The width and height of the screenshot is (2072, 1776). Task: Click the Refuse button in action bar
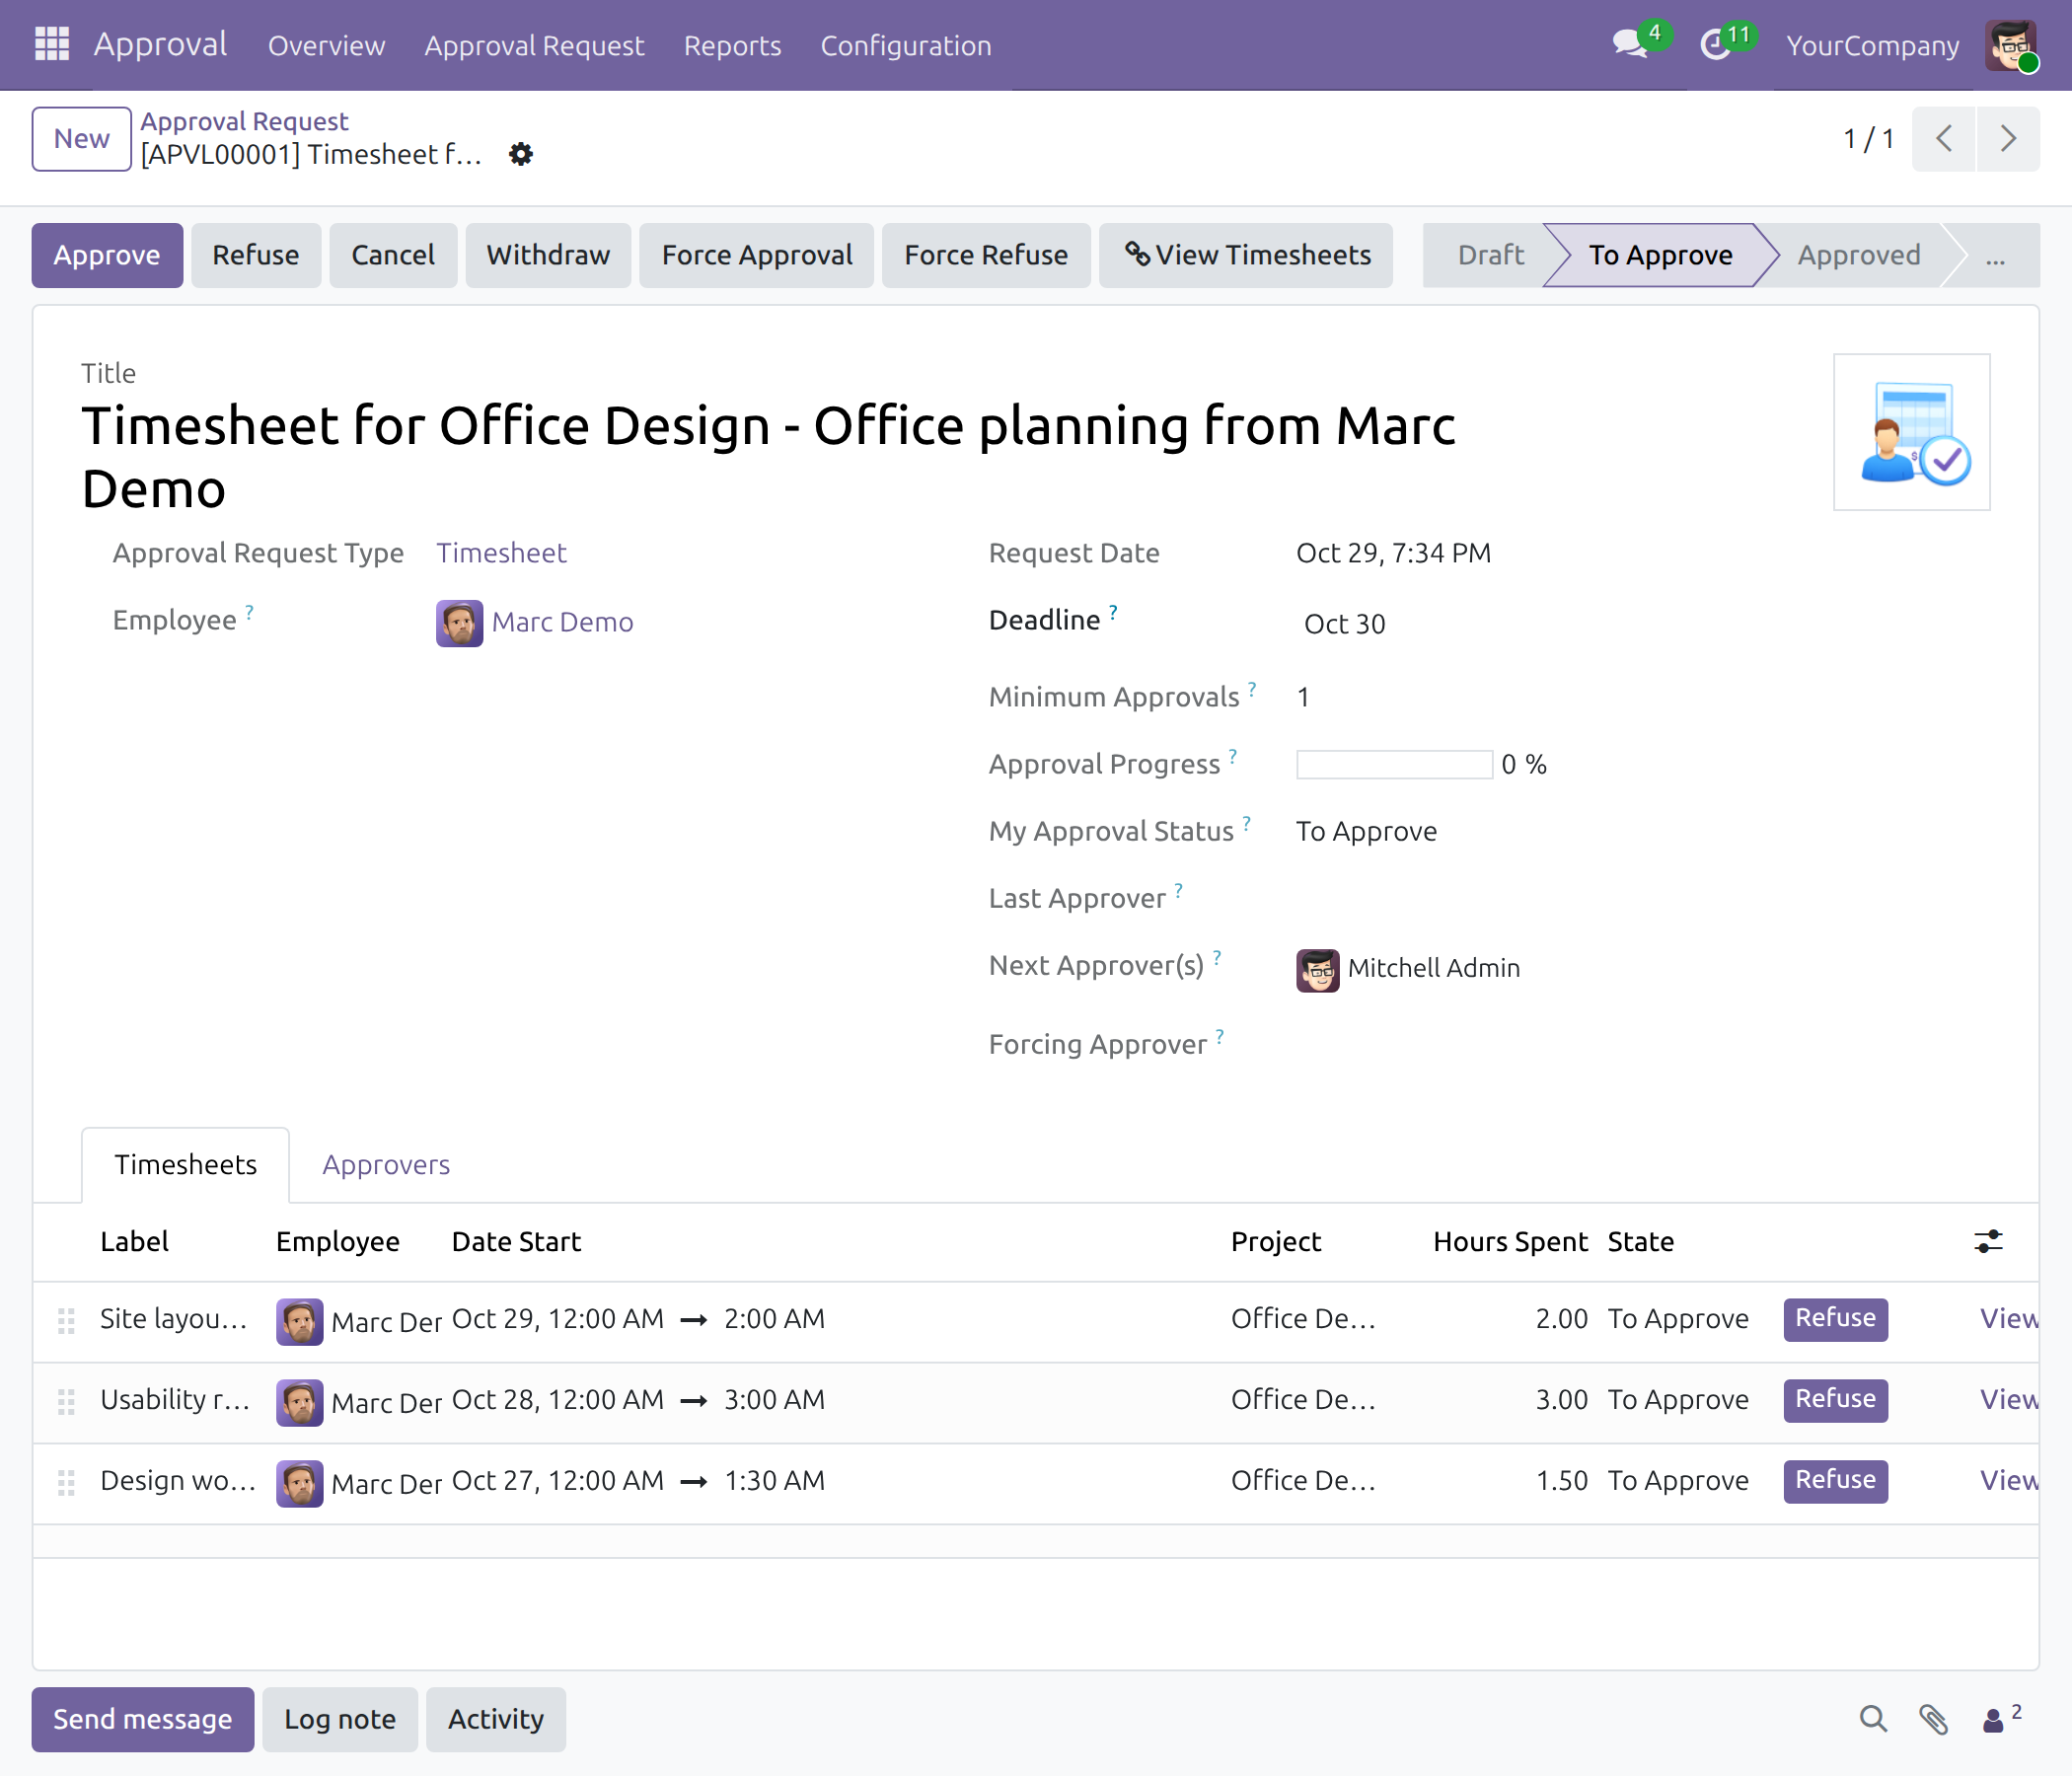[255, 255]
